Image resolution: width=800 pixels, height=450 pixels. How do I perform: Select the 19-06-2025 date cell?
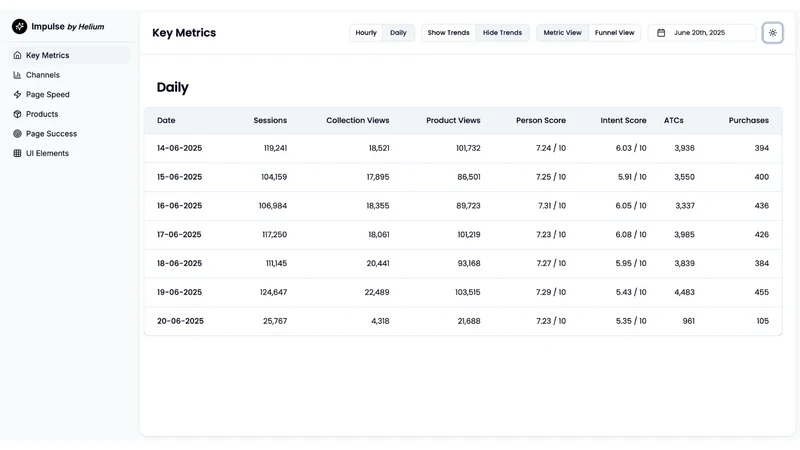coord(180,292)
